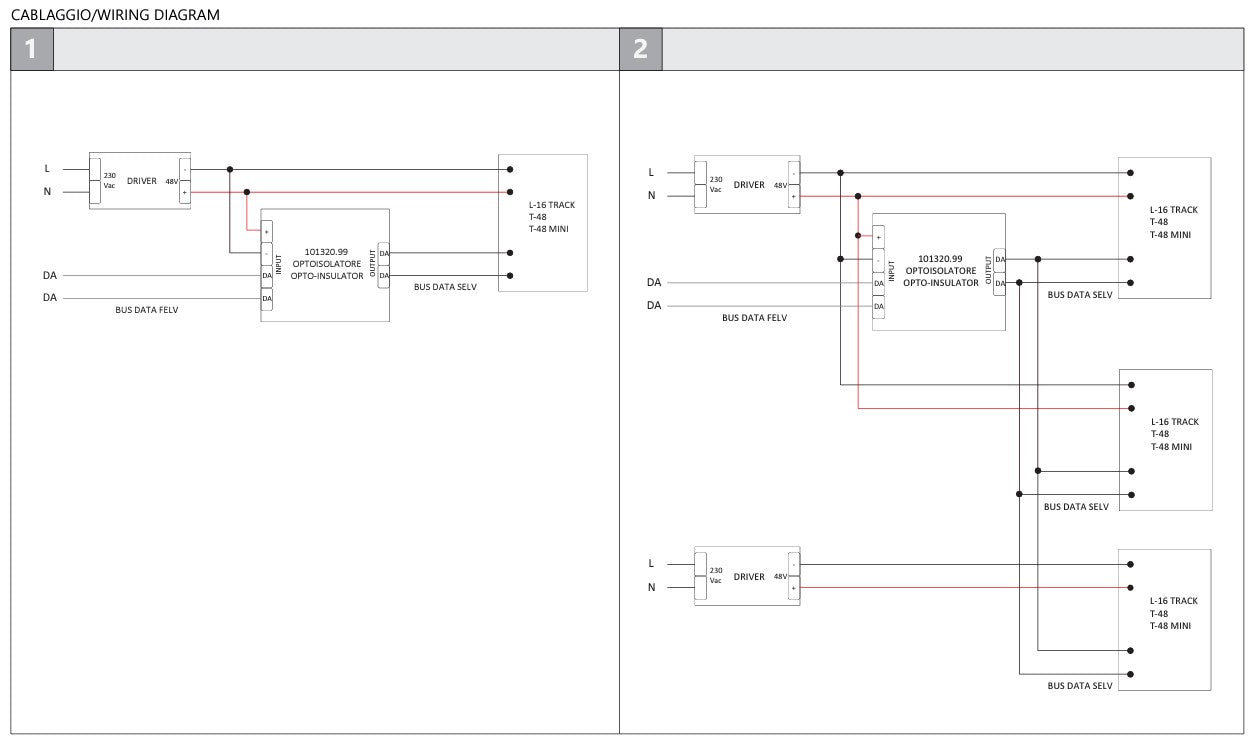Image resolution: width=1254 pixels, height=743 pixels.
Task: Click the opto-insulator 101320.99 box in diagram 1
Action: coord(325,265)
